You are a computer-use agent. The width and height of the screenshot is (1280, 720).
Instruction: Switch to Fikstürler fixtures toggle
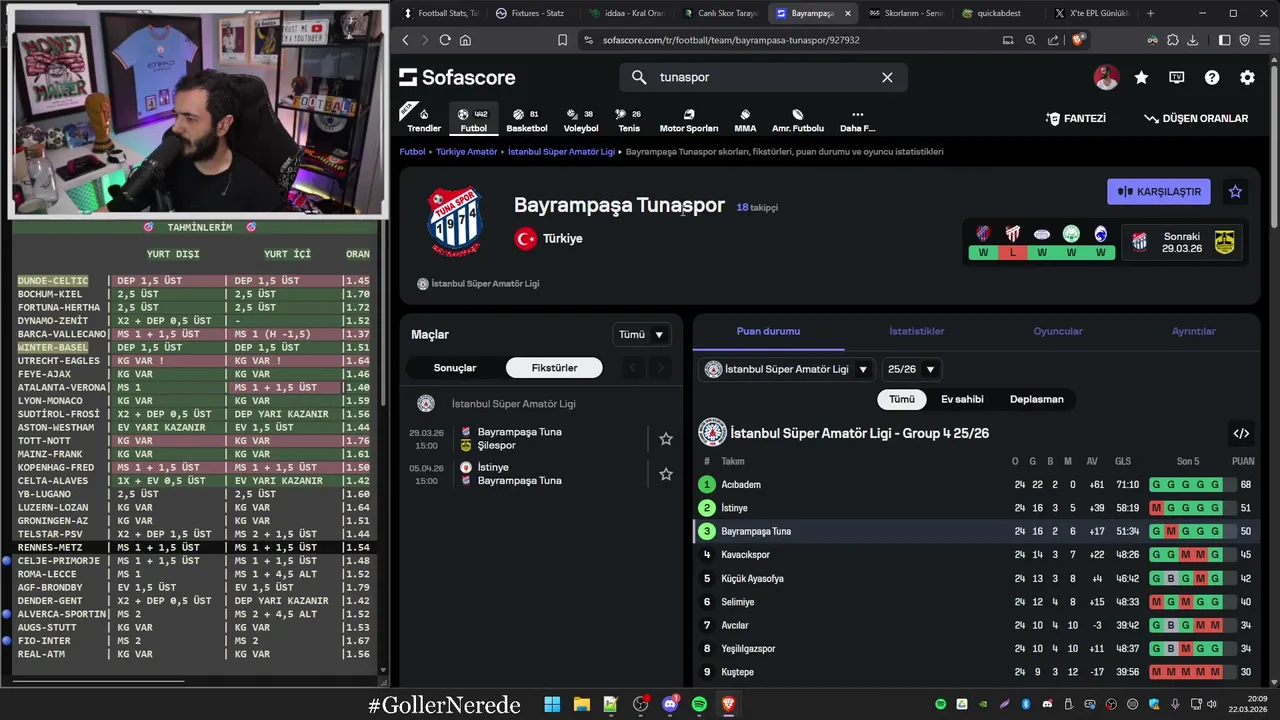(555, 368)
